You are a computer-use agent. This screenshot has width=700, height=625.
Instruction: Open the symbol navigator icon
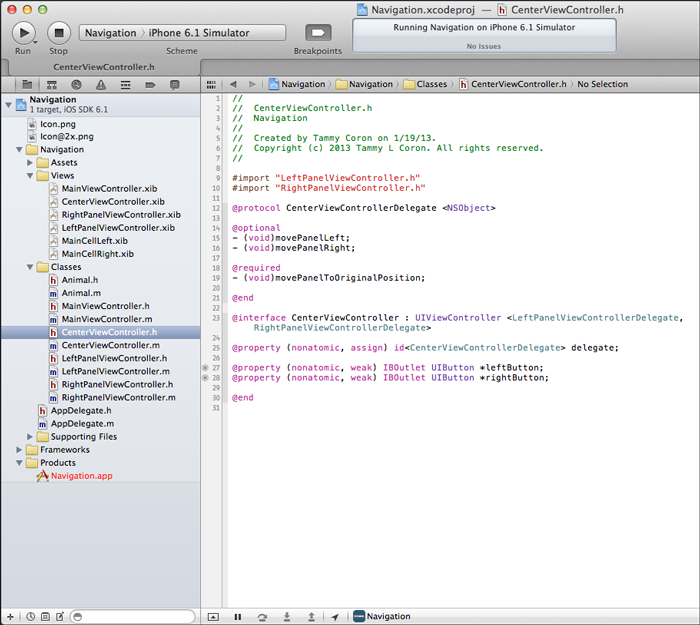(x=50, y=84)
